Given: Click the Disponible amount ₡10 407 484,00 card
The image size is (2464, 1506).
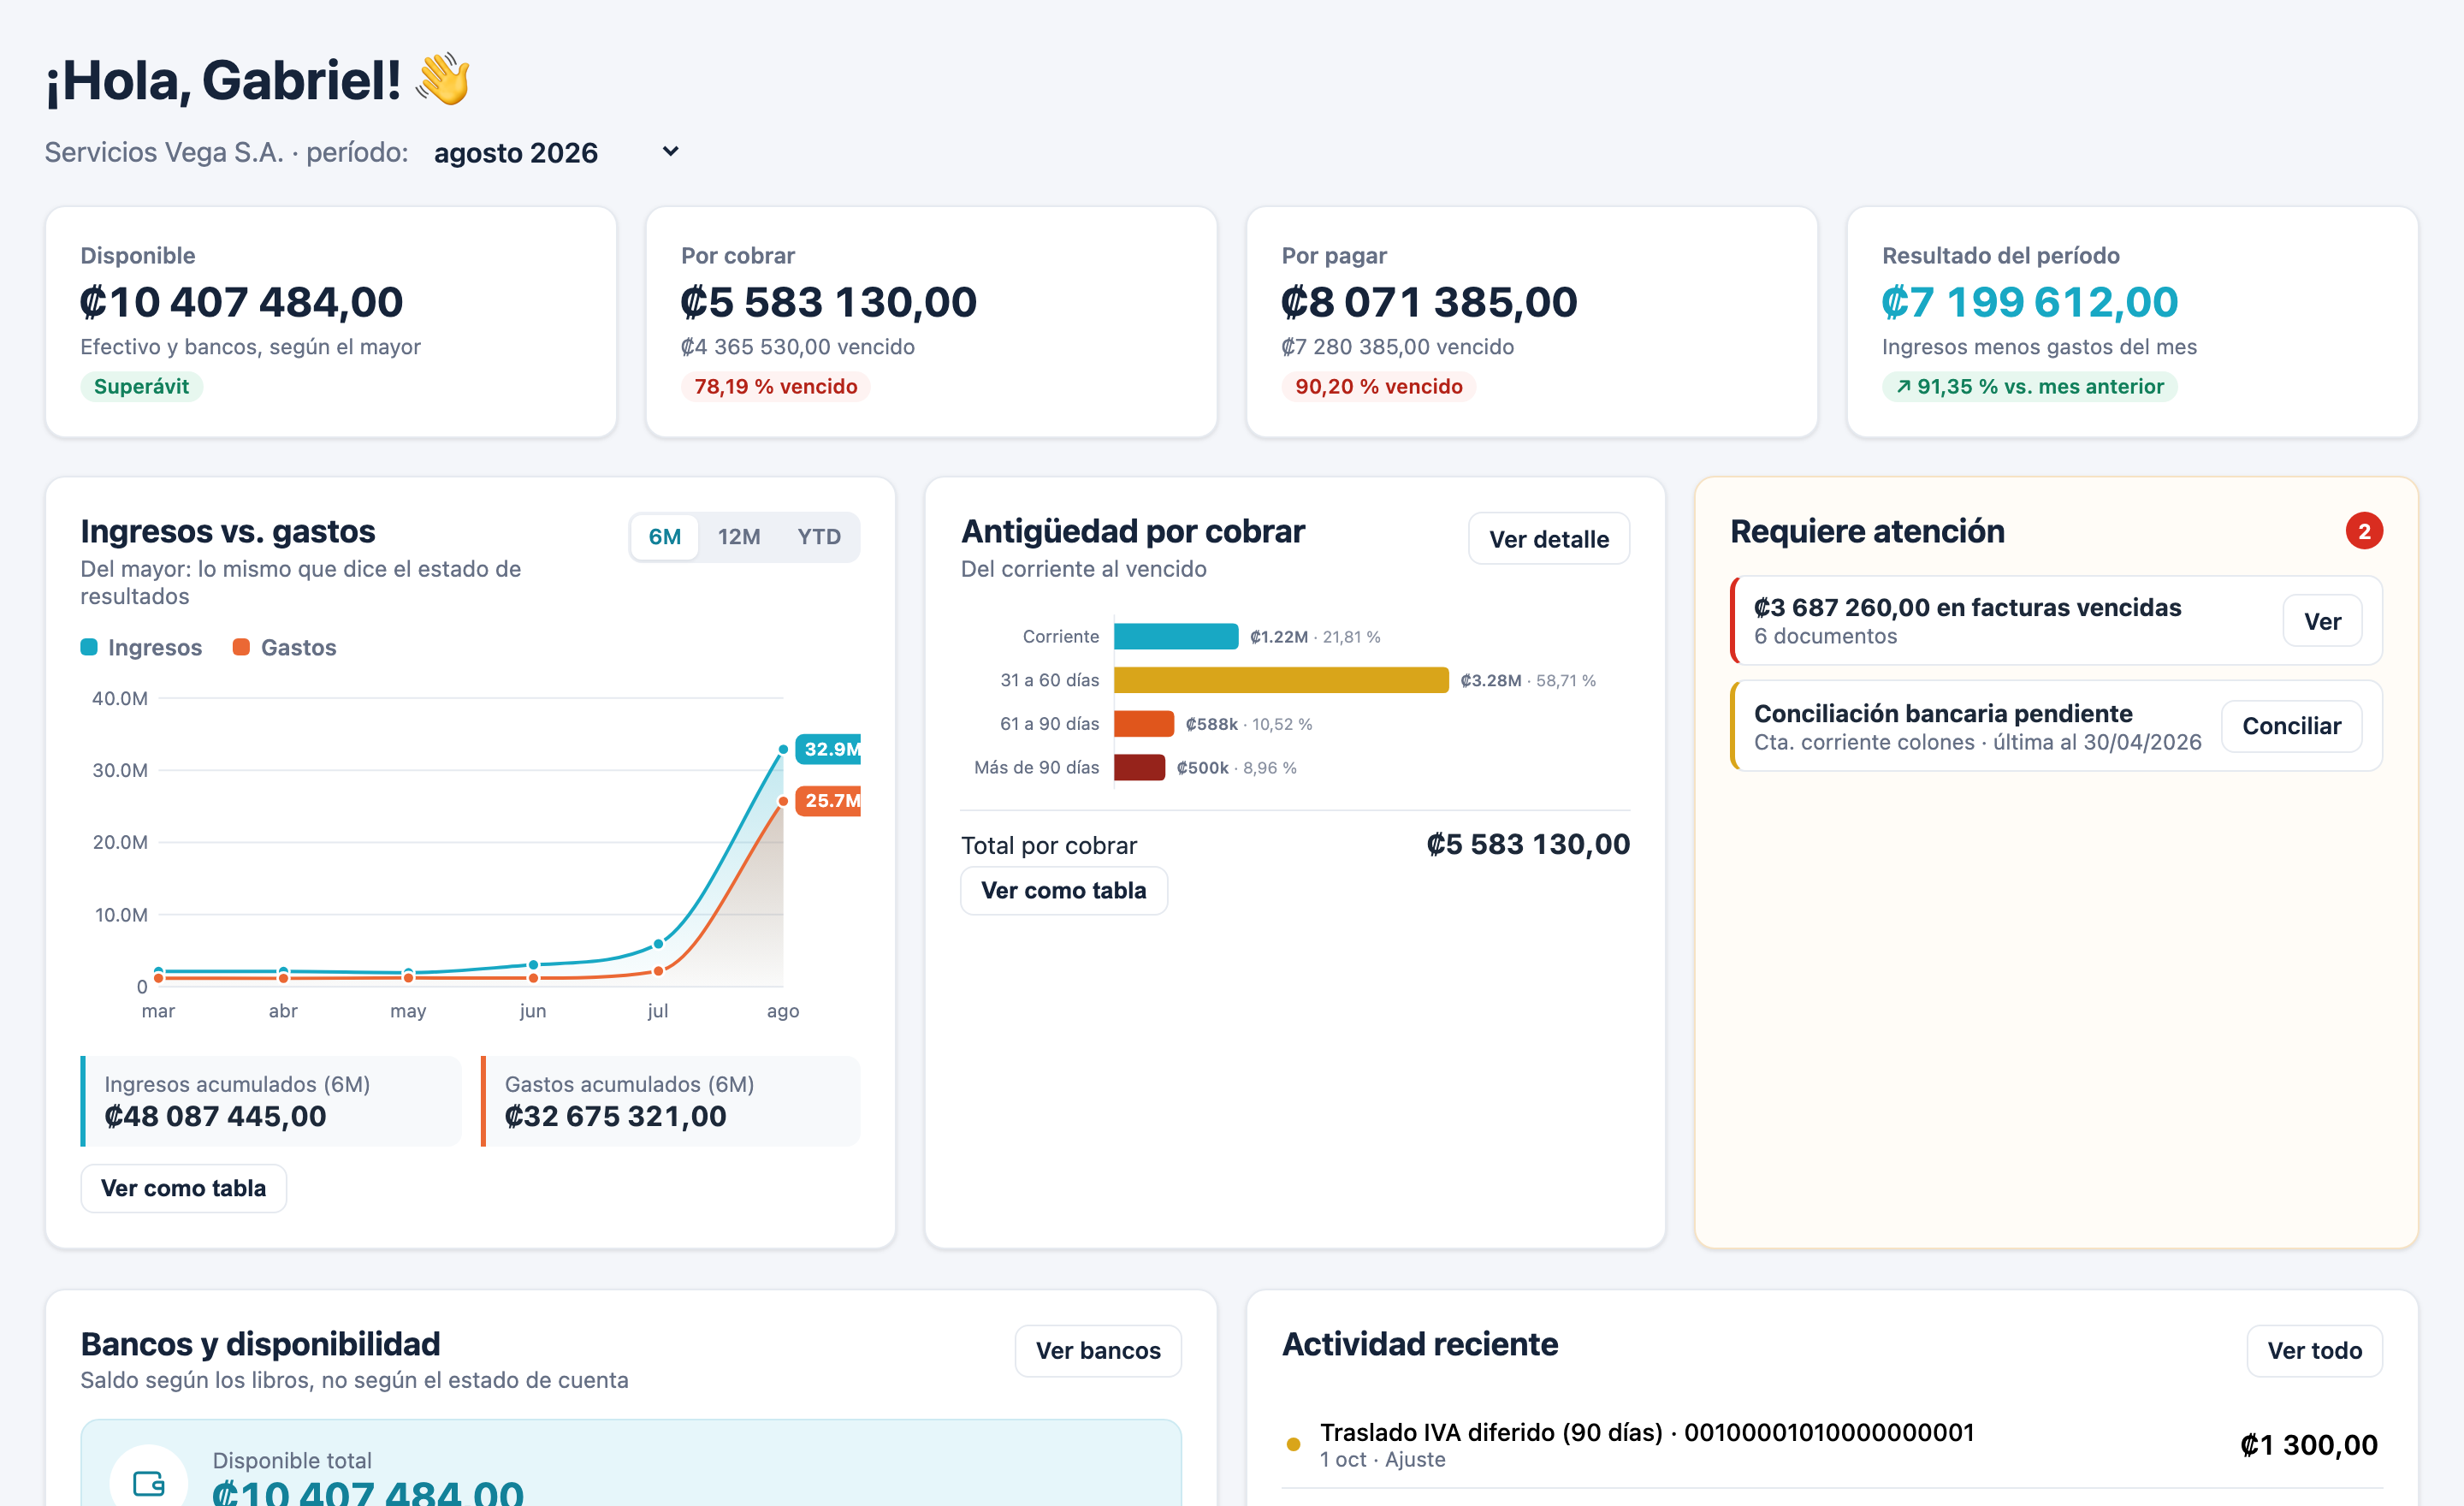Looking at the screenshot, I should pos(331,322).
